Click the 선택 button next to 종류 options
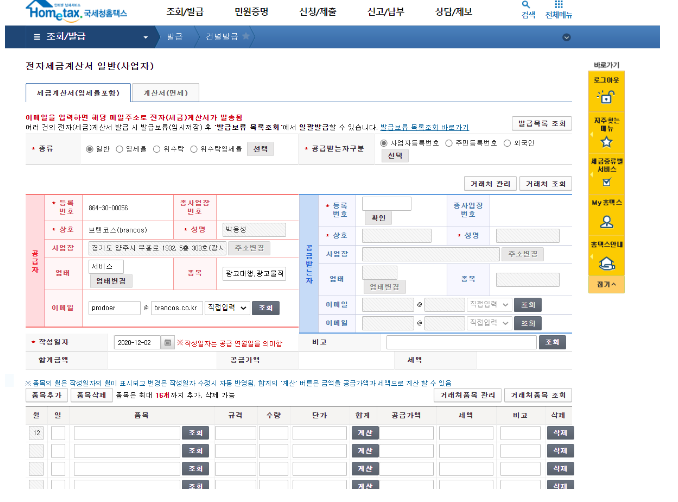 pos(260,149)
